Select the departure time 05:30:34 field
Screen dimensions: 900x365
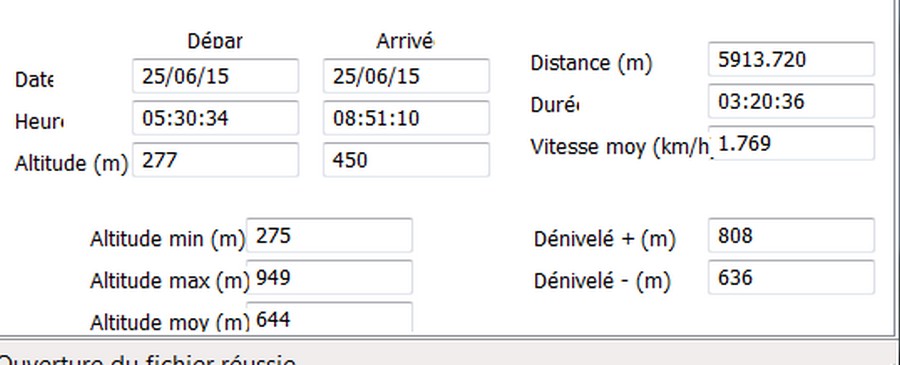tap(215, 118)
